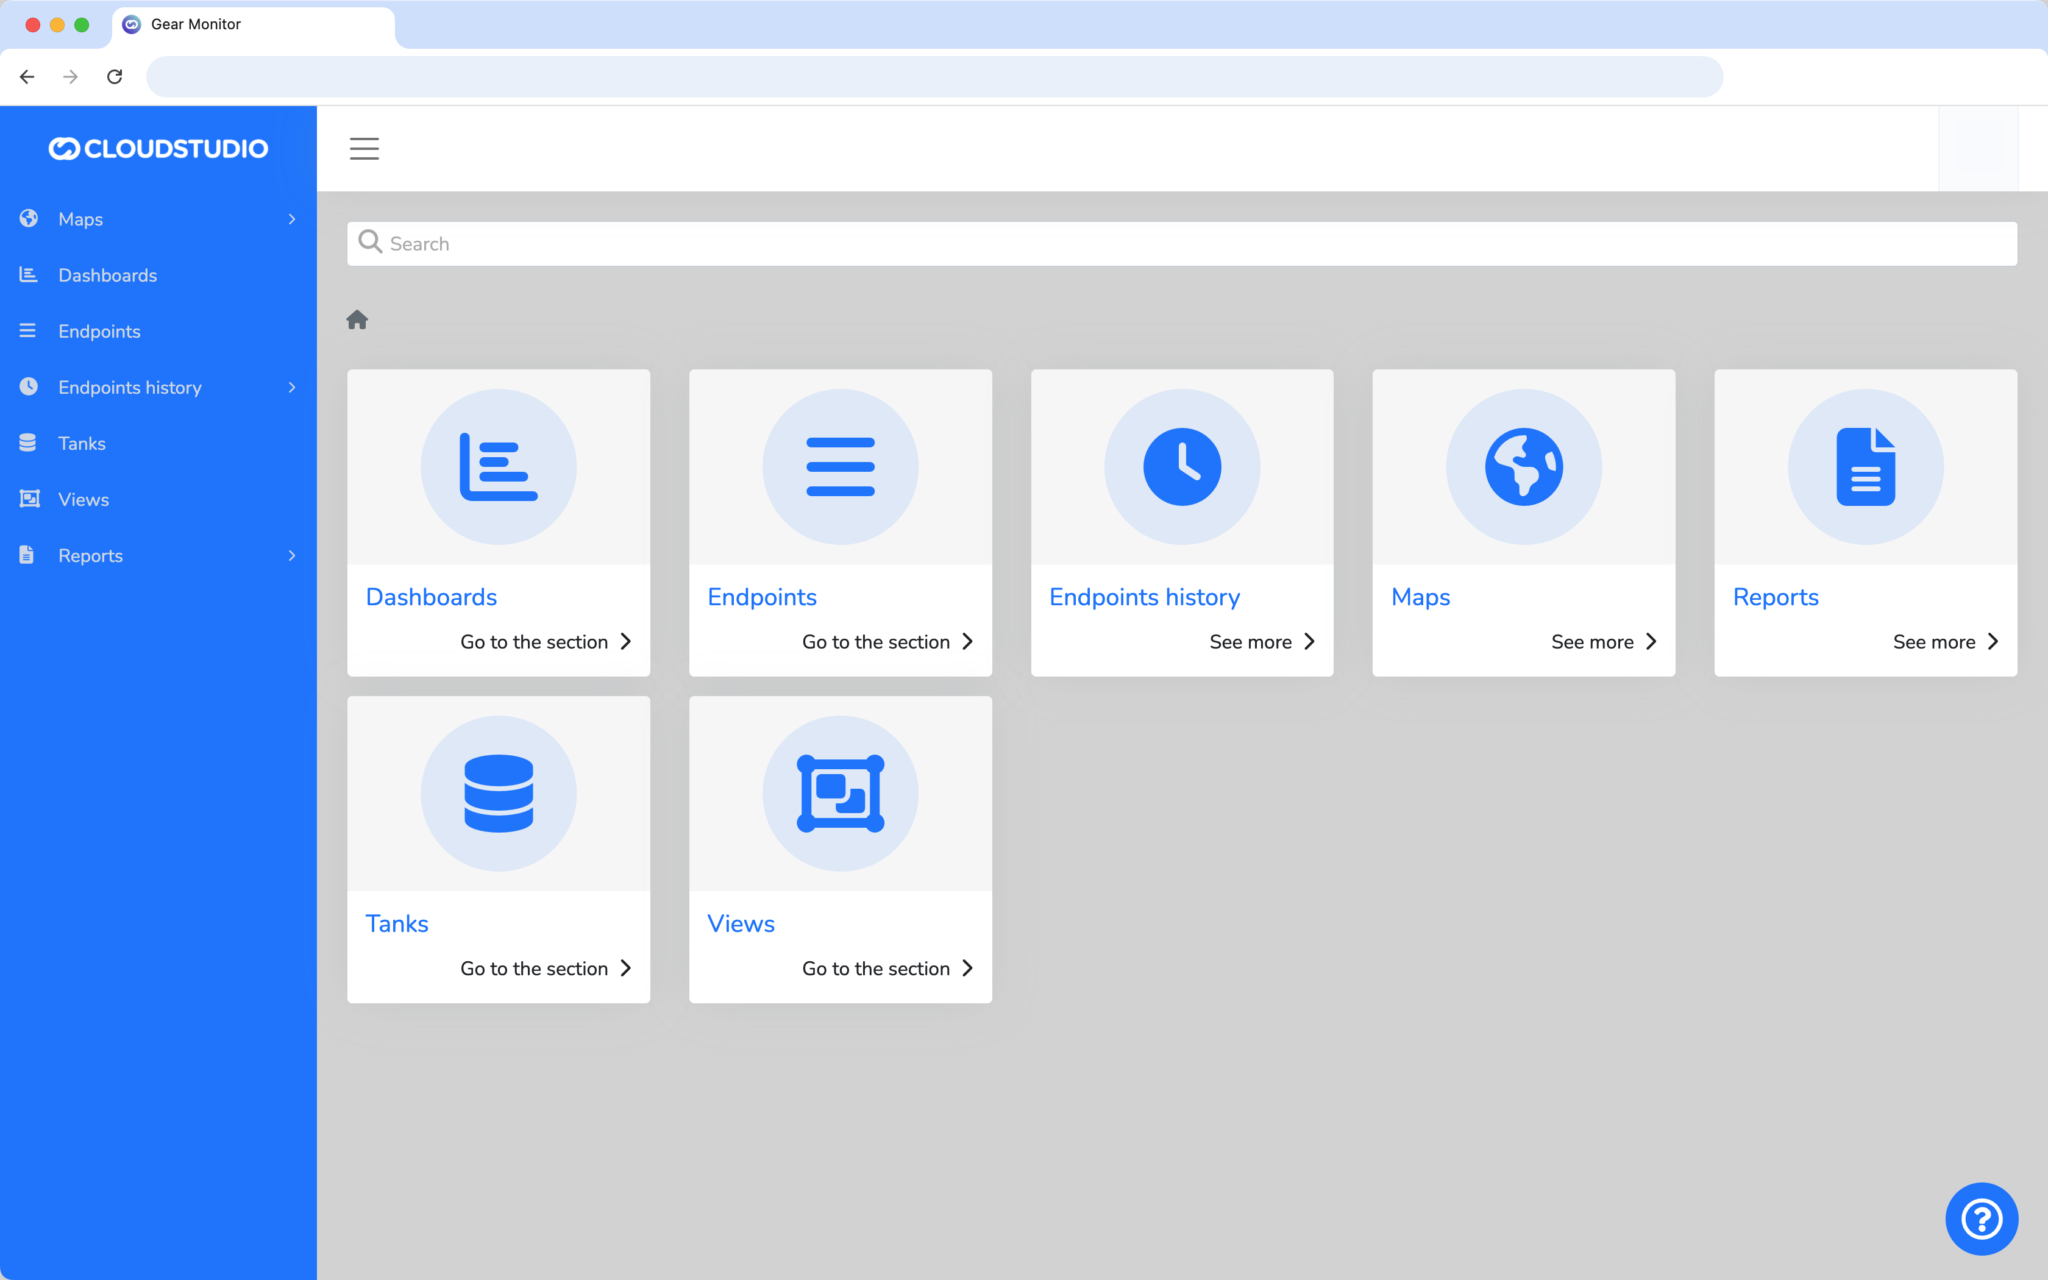Expand the Endpoints history sidebar chevron
Image resolution: width=2048 pixels, height=1280 pixels.
[x=291, y=387]
